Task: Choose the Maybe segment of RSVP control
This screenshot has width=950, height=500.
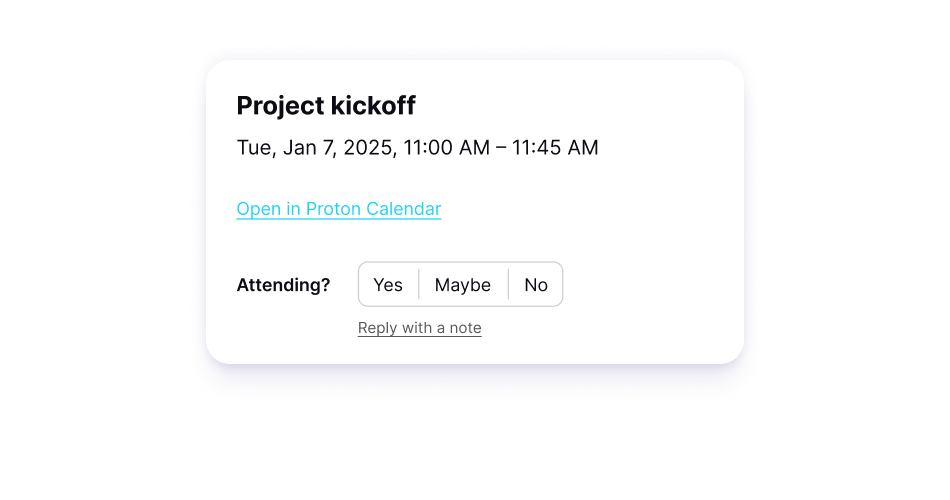Action: pos(462,285)
